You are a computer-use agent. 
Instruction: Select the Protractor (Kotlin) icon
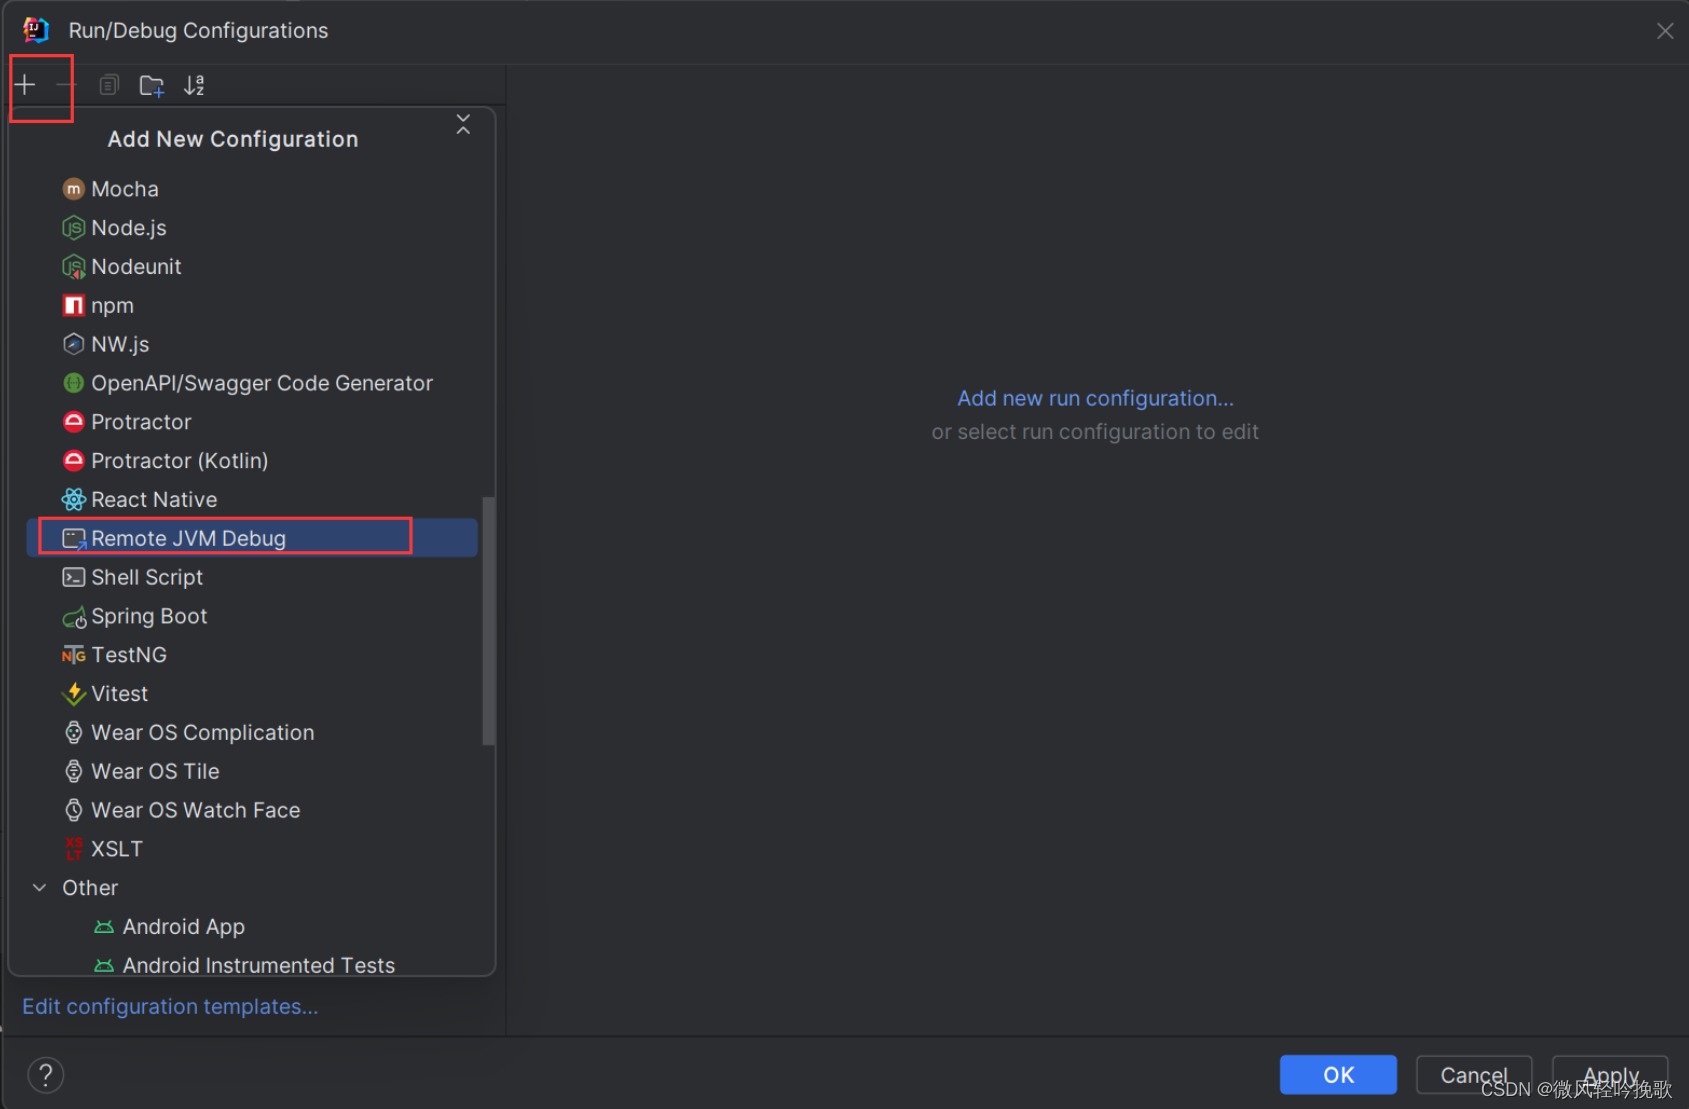point(73,461)
